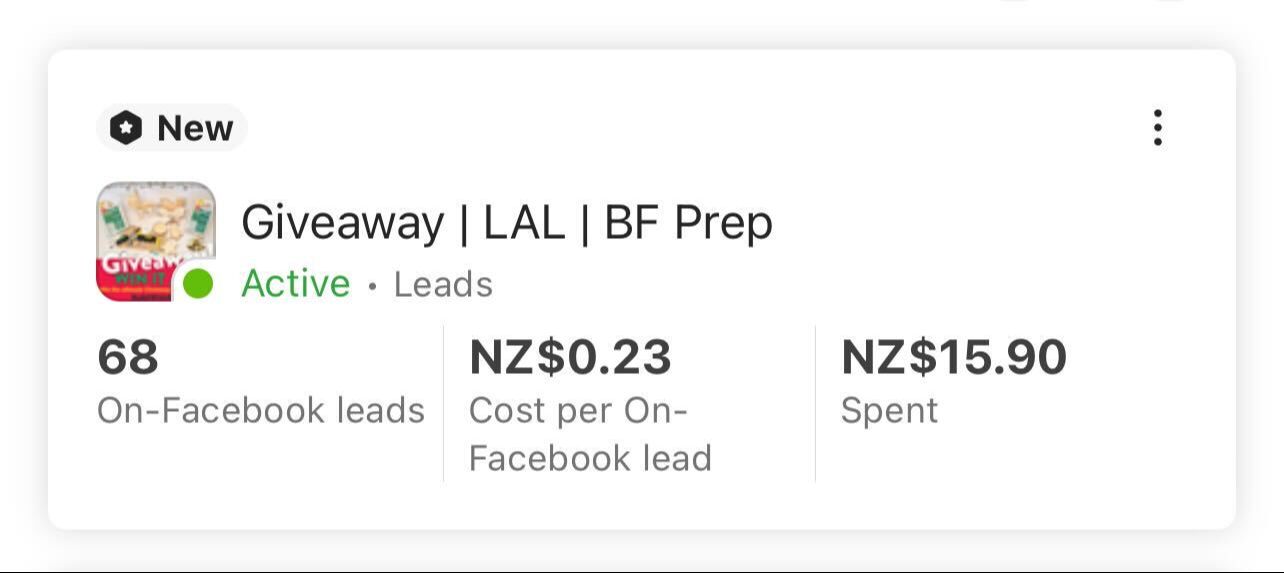1284x573 pixels.
Task: Tap the 'NZ$0.23' cost value
Action: 570,357
